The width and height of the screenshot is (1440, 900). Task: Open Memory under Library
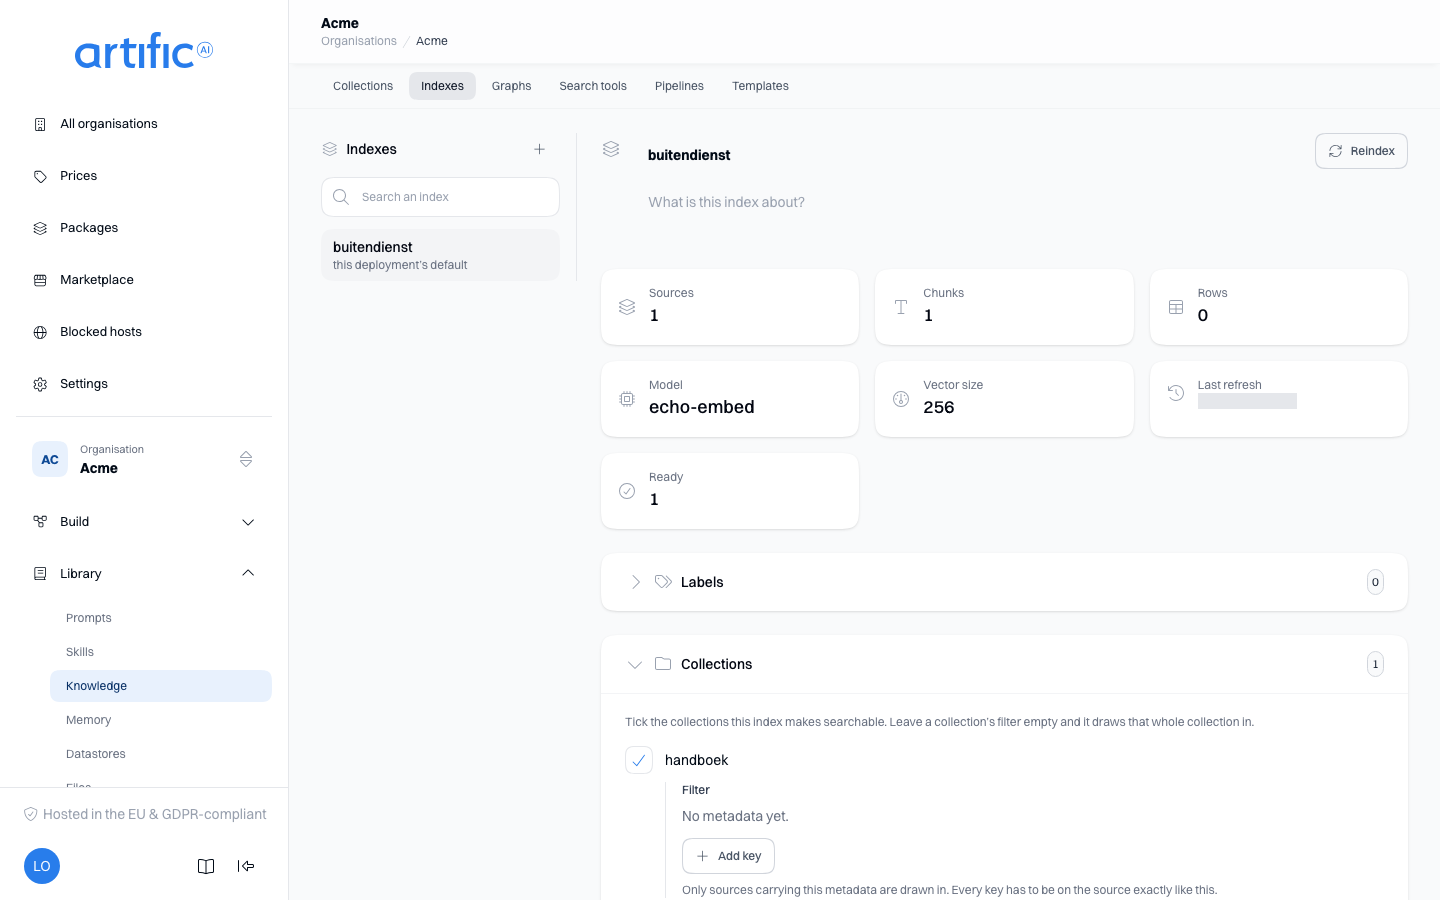[x=161, y=720]
